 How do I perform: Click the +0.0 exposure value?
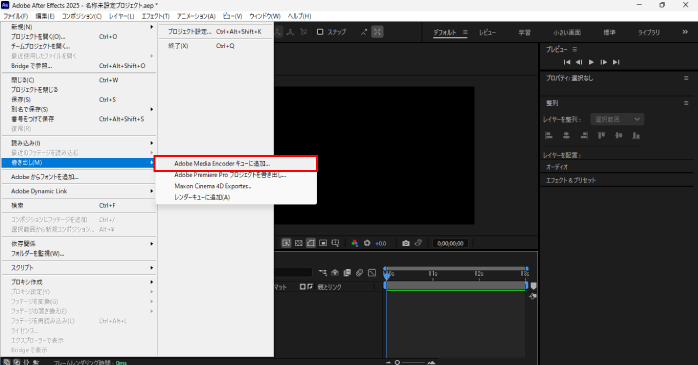tap(381, 243)
